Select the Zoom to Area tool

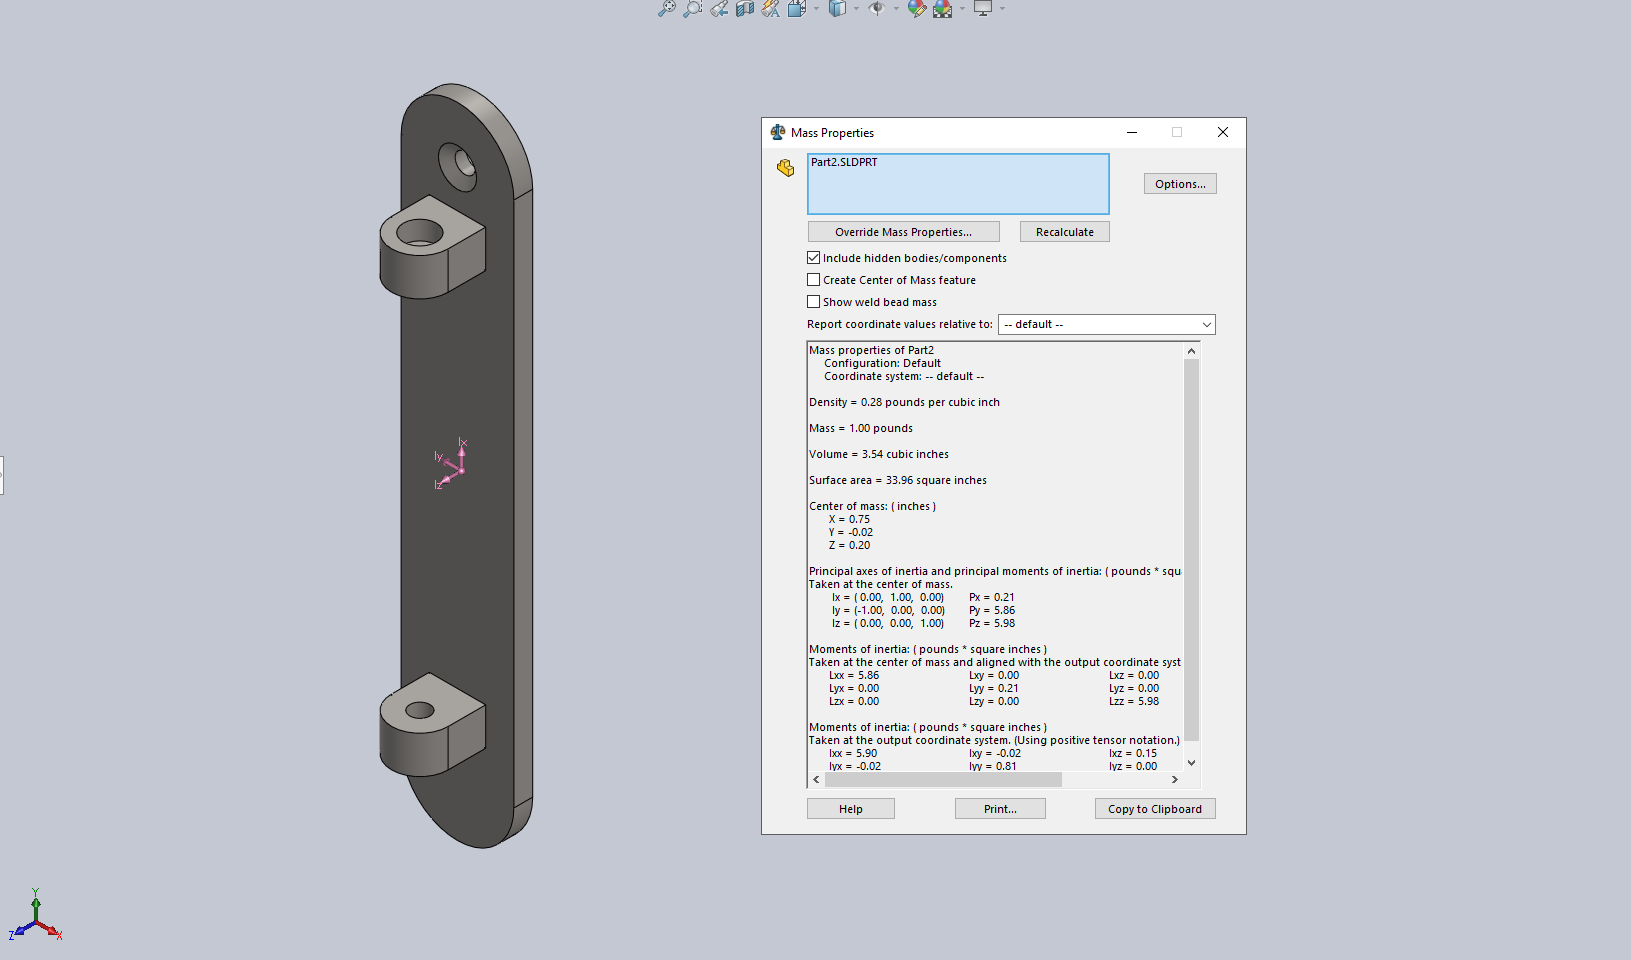692,9
